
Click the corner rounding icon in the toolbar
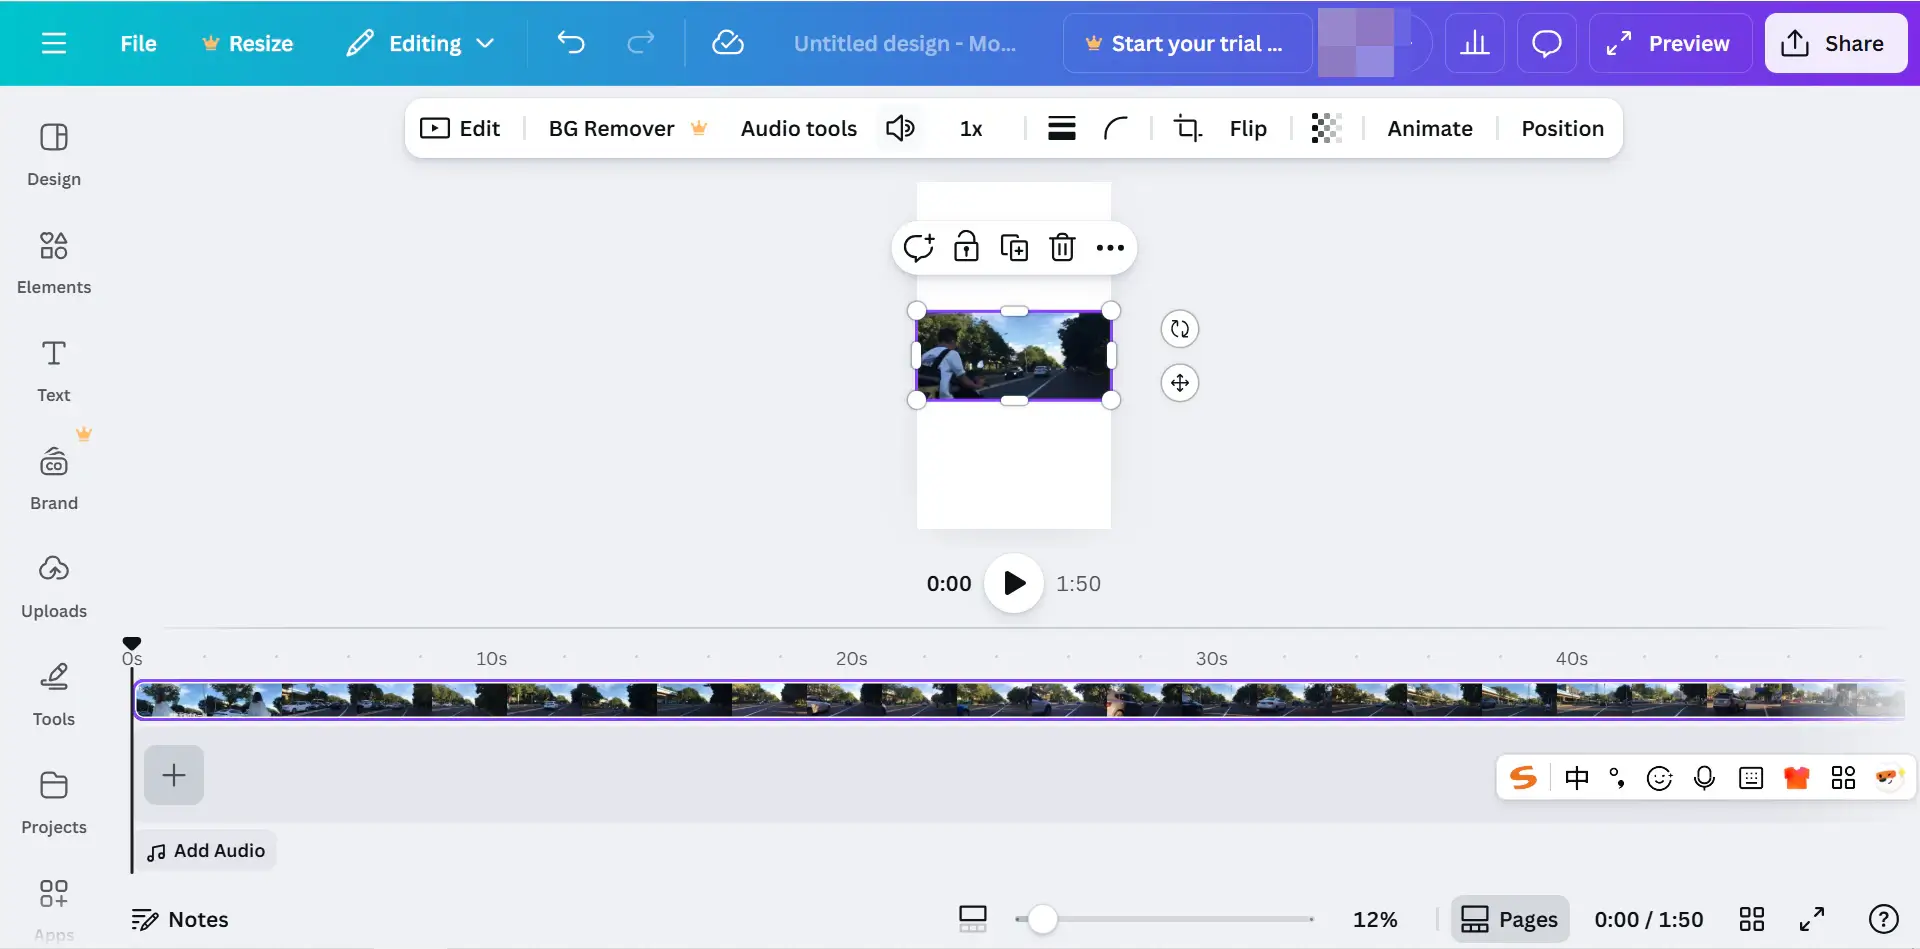[1116, 128]
